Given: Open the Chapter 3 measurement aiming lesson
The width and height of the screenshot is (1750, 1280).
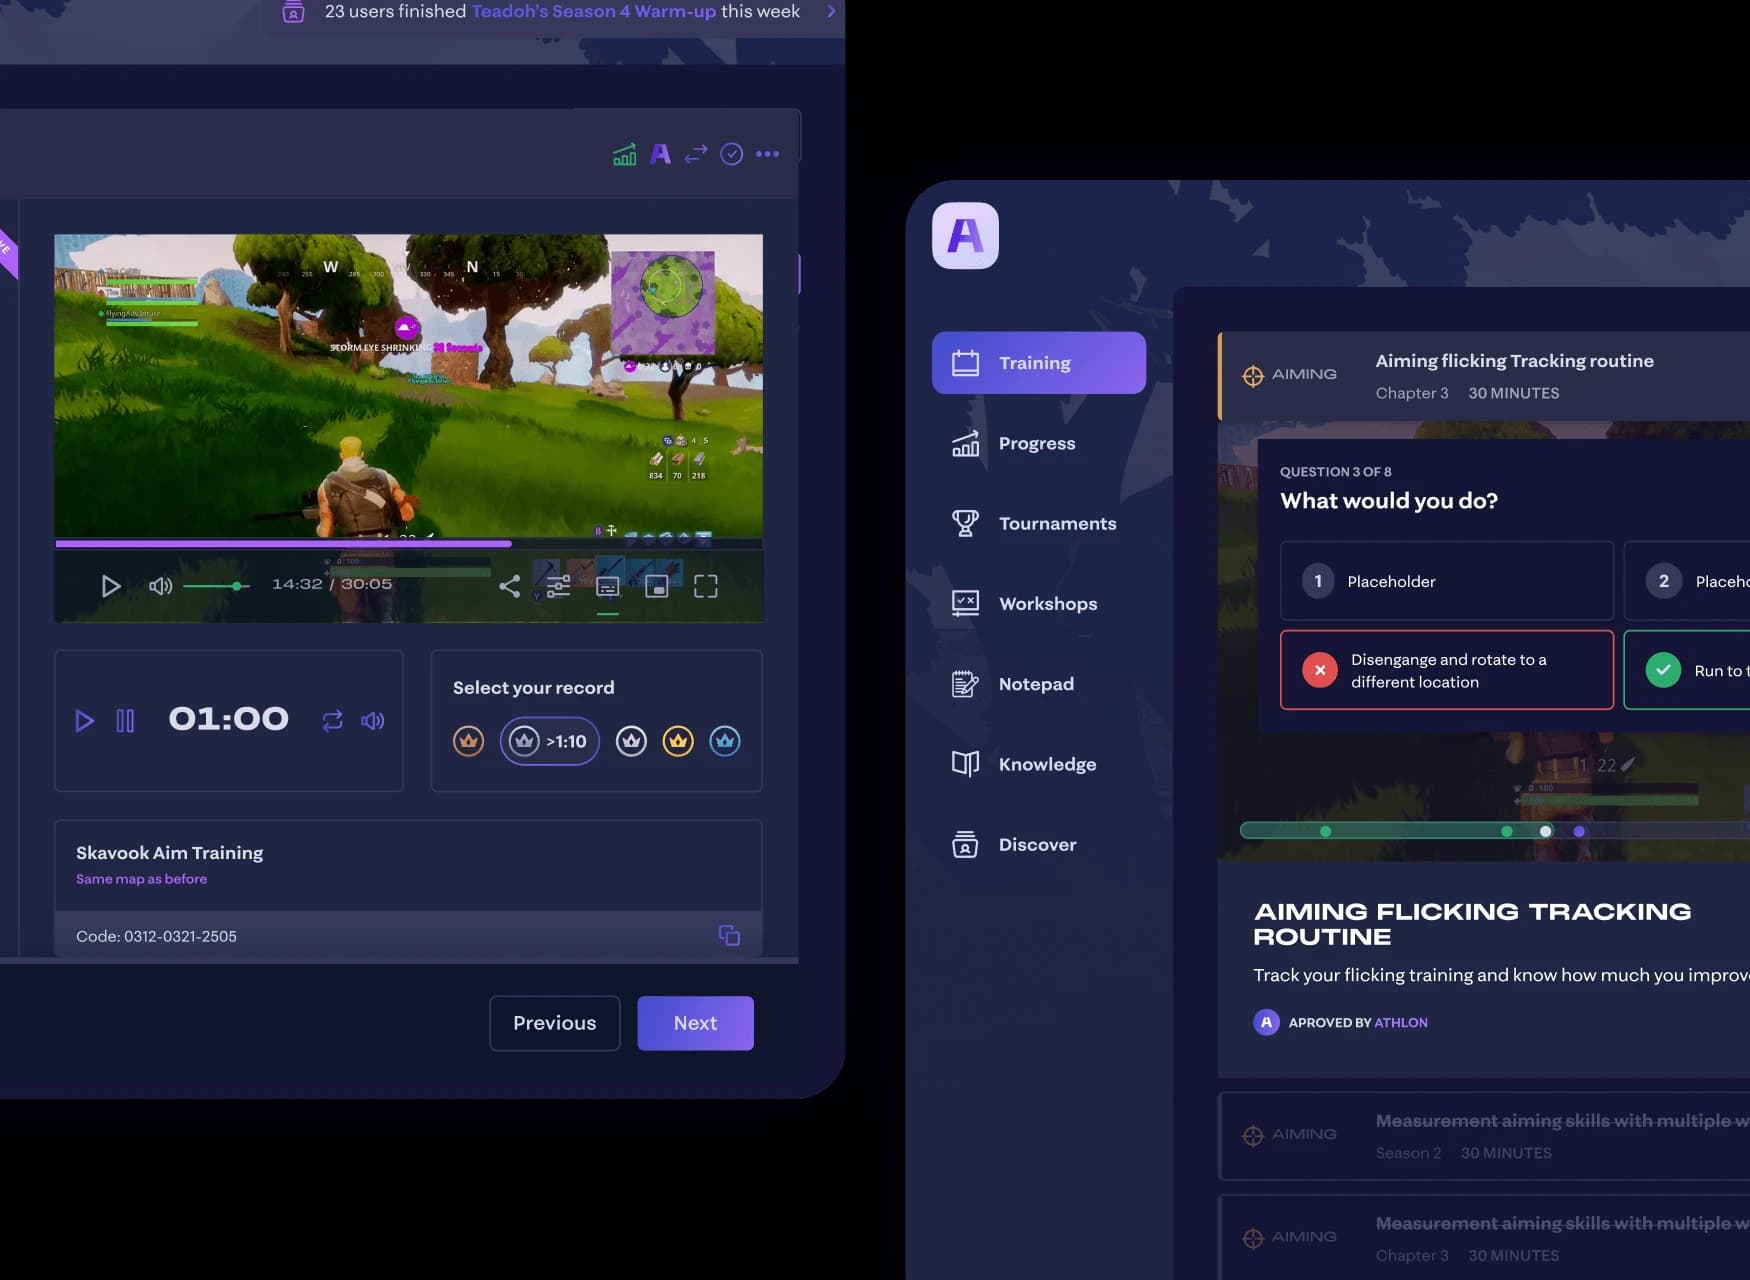Looking at the screenshot, I should [x=1484, y=1238].
